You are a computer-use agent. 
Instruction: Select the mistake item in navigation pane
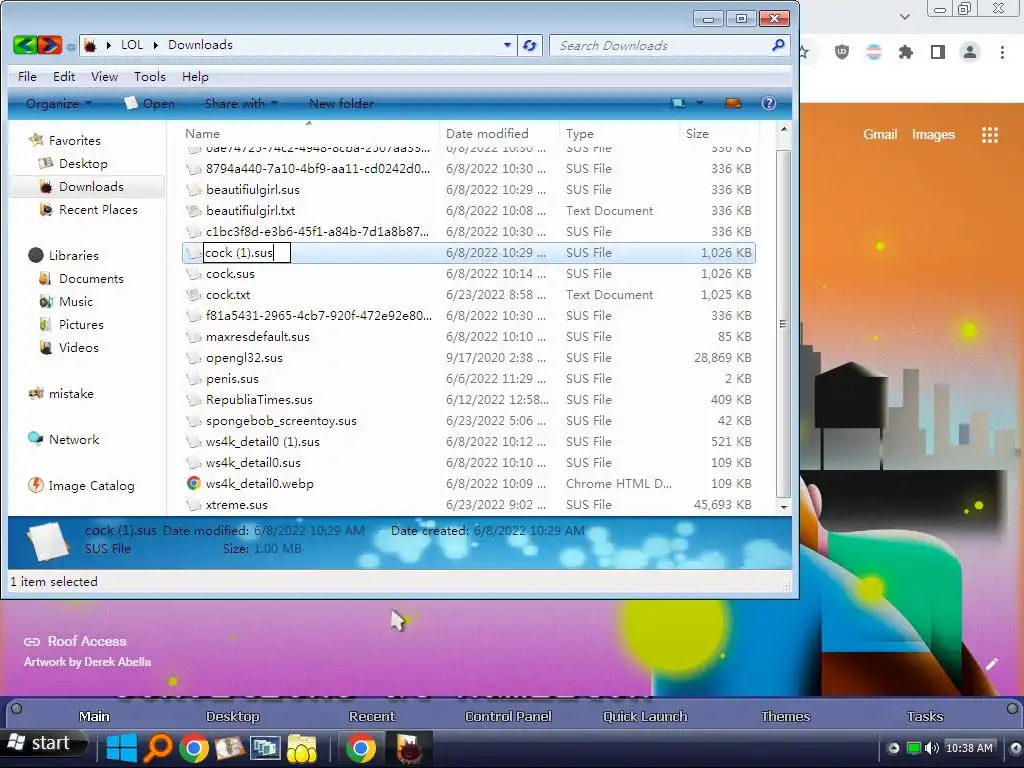point(71,394)
